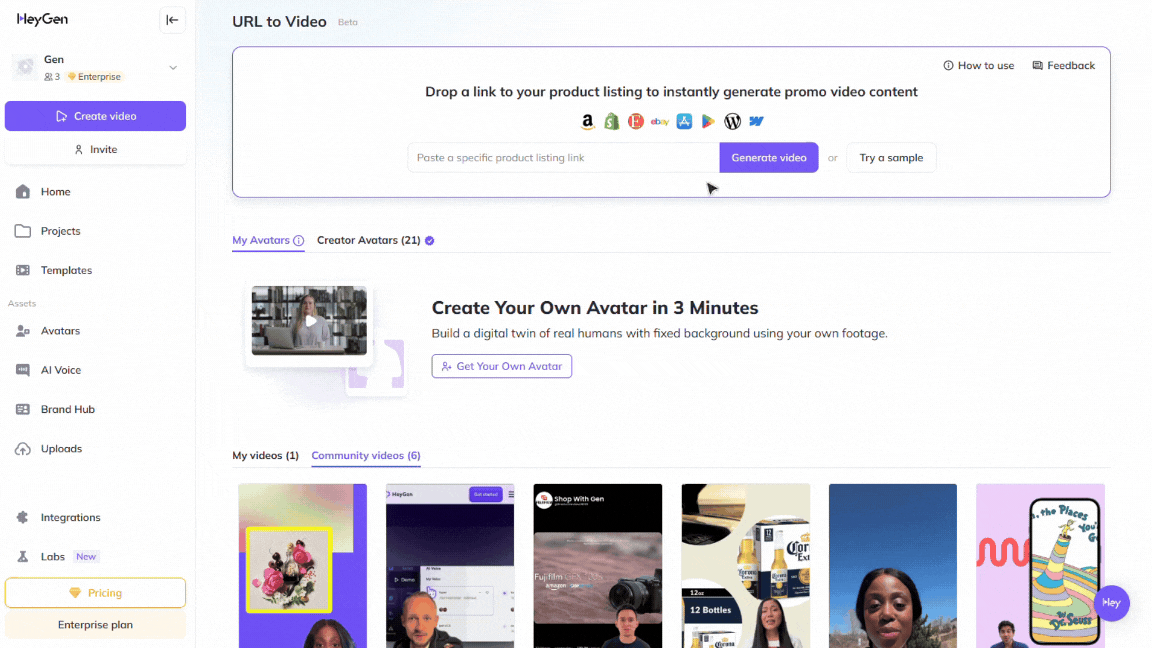This screenshot has height=648, width=1152.
Task: Collapse the sidebar with the arrow icon
Action: [172, 20]
